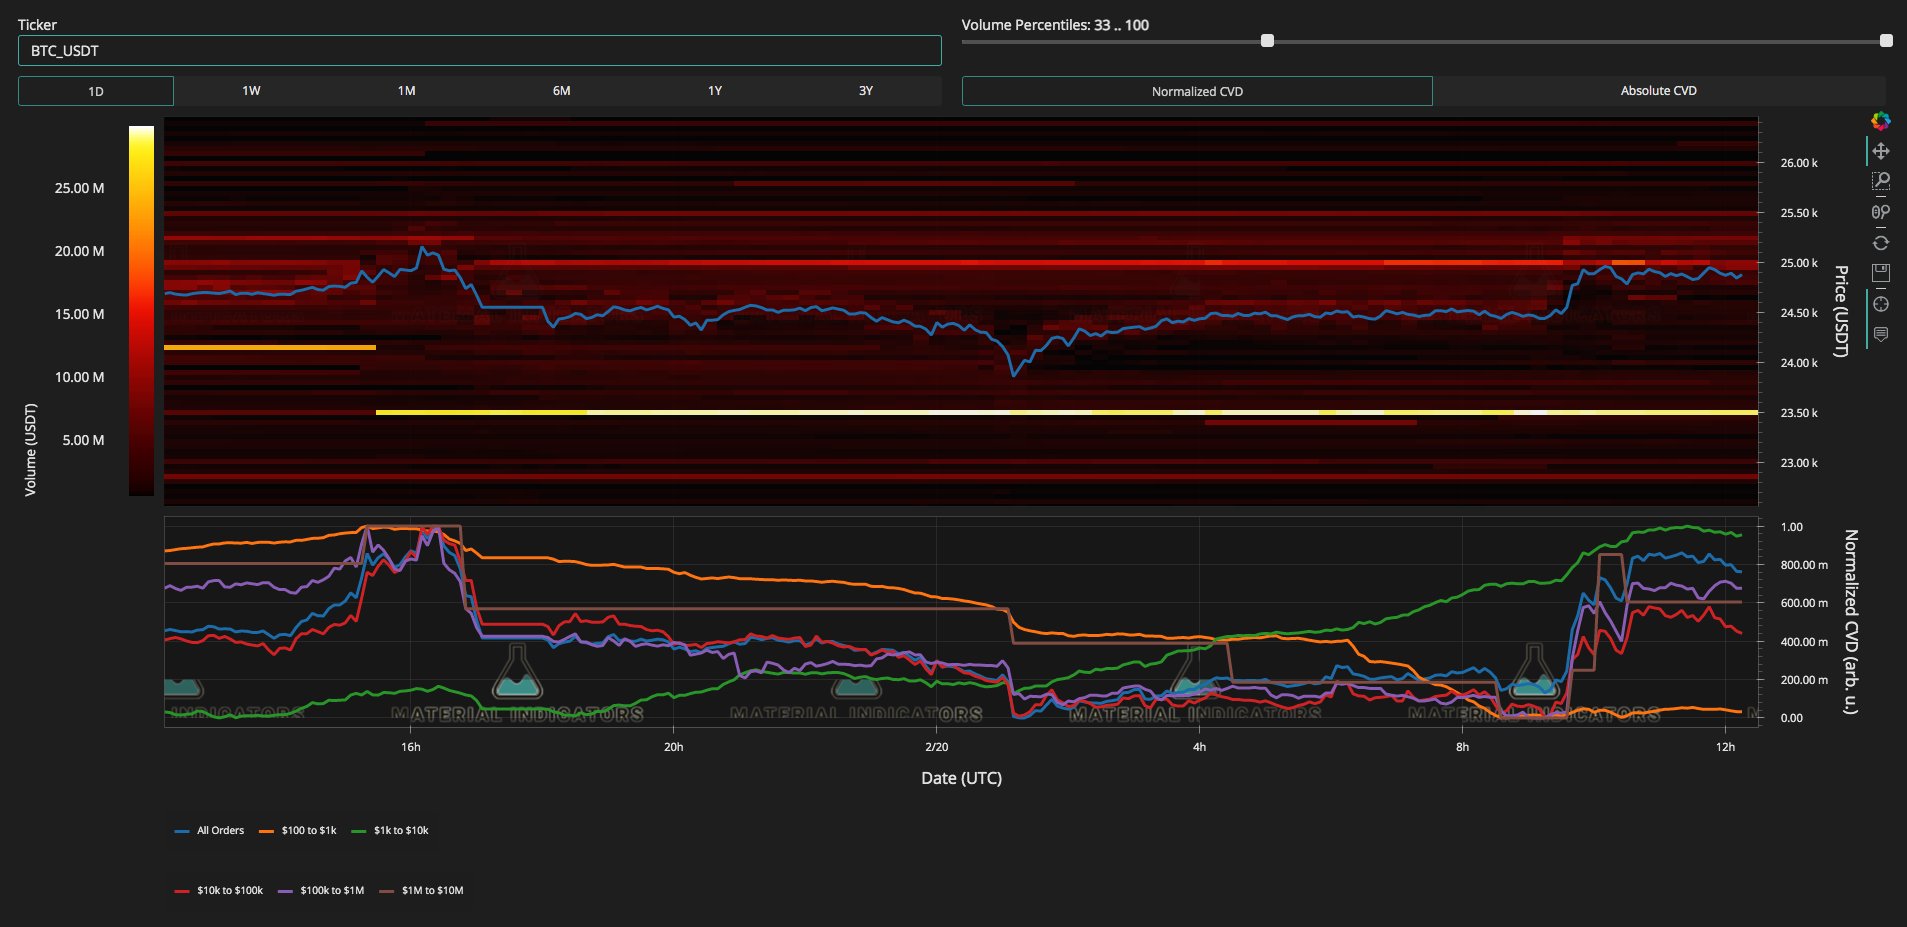Click the upper Volume Percentiles slider handle
The width and height of the screenshot is (1907, 927).
[x=1886, y=41]
